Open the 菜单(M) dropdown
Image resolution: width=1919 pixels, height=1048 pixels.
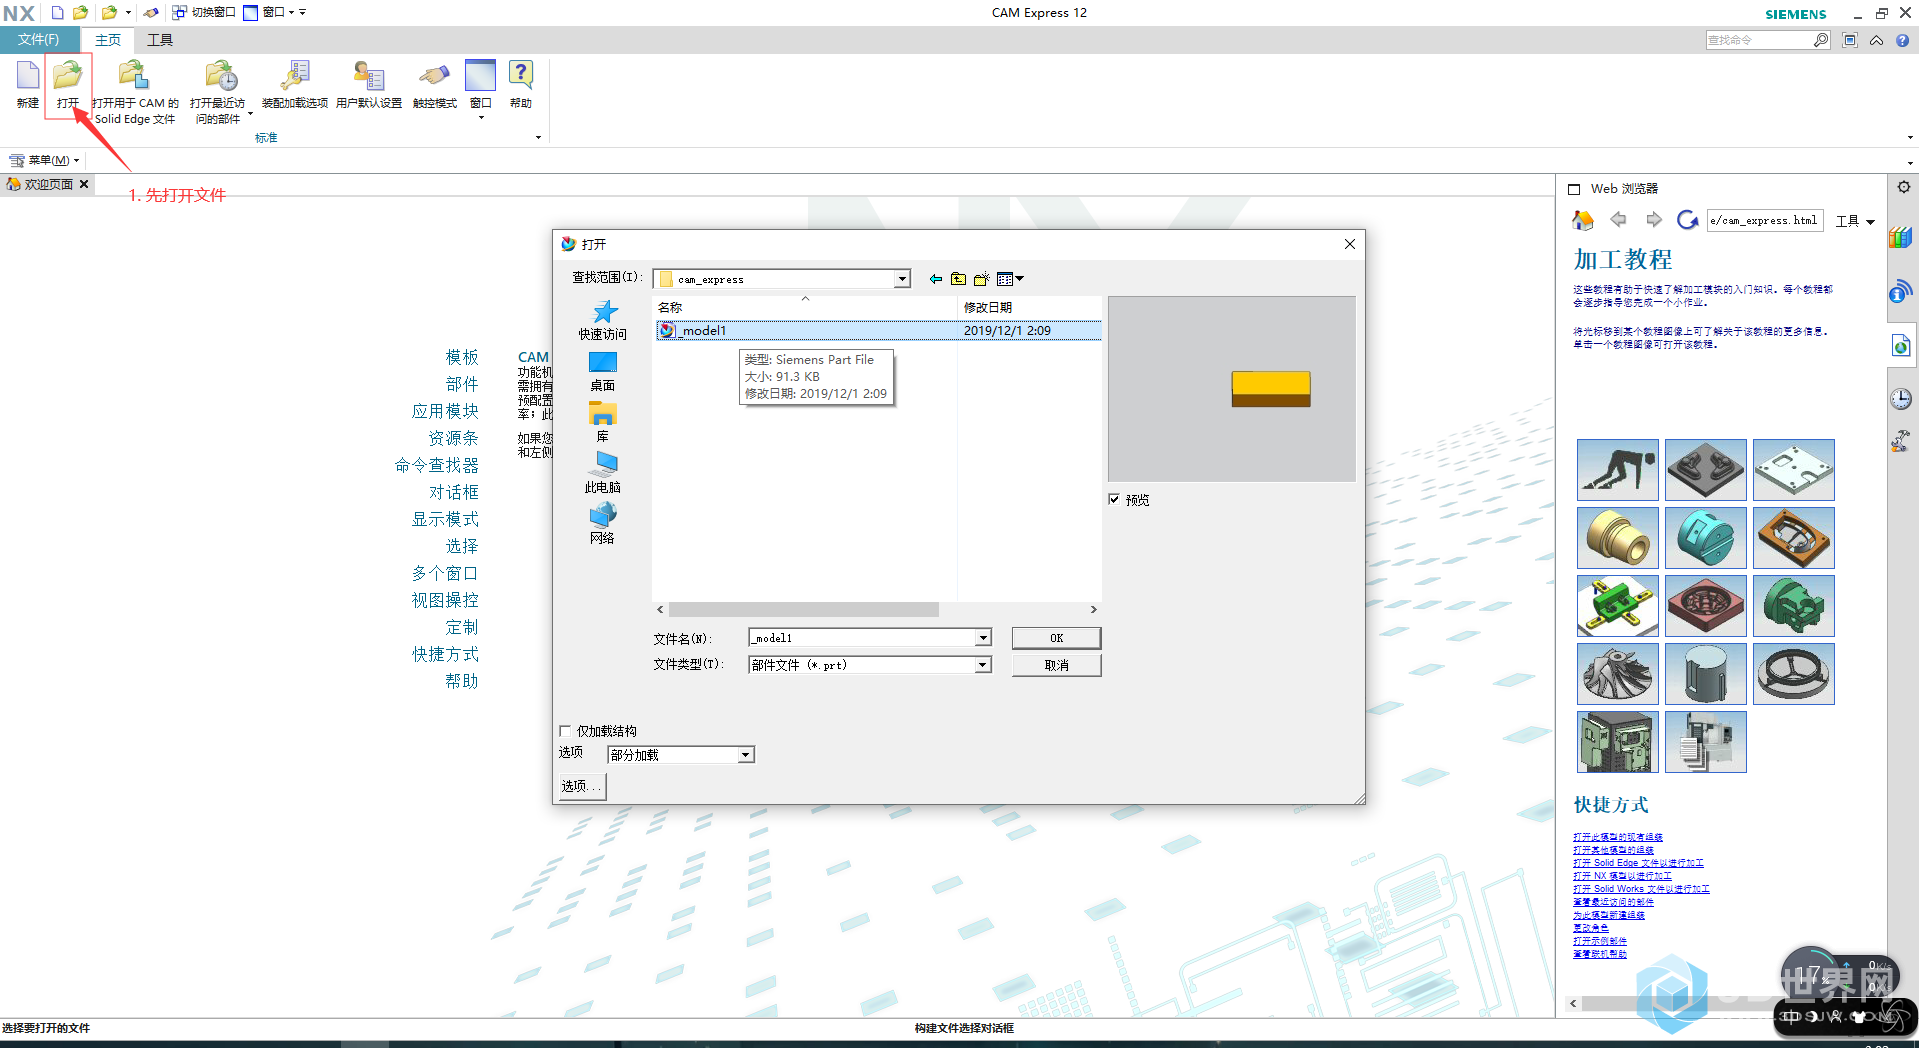click(x=44, y=160)
